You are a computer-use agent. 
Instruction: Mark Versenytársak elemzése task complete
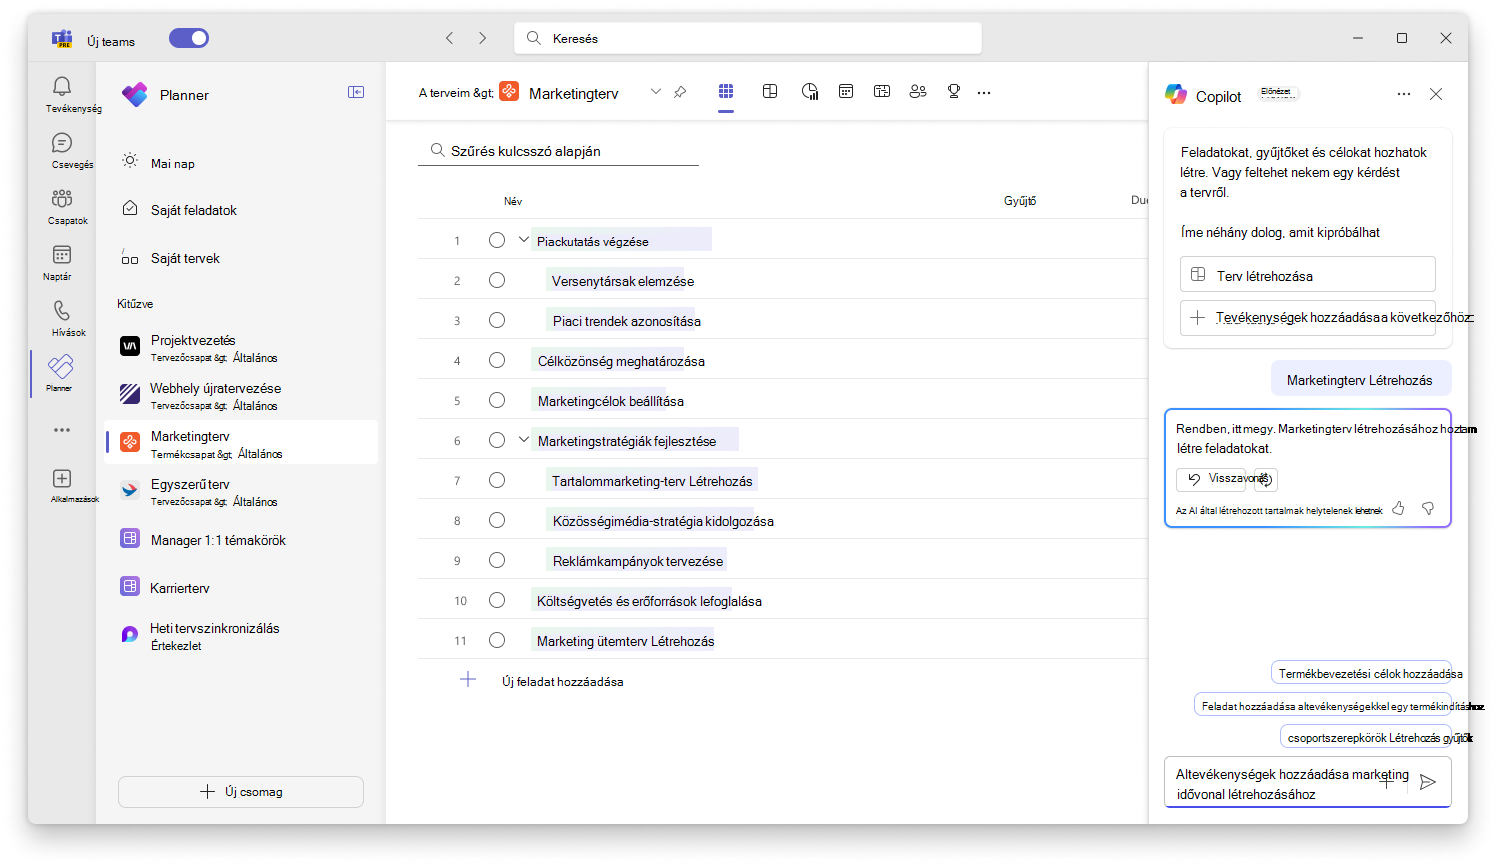click(497, 280)
